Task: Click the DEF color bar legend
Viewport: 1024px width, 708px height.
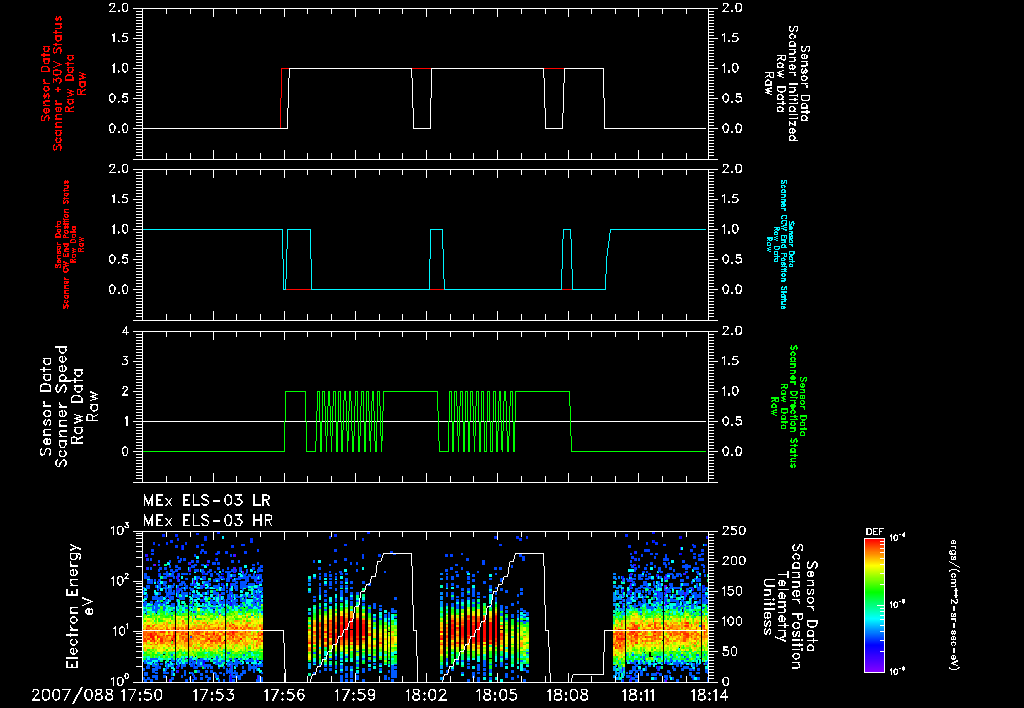Action: pos(874,605)
